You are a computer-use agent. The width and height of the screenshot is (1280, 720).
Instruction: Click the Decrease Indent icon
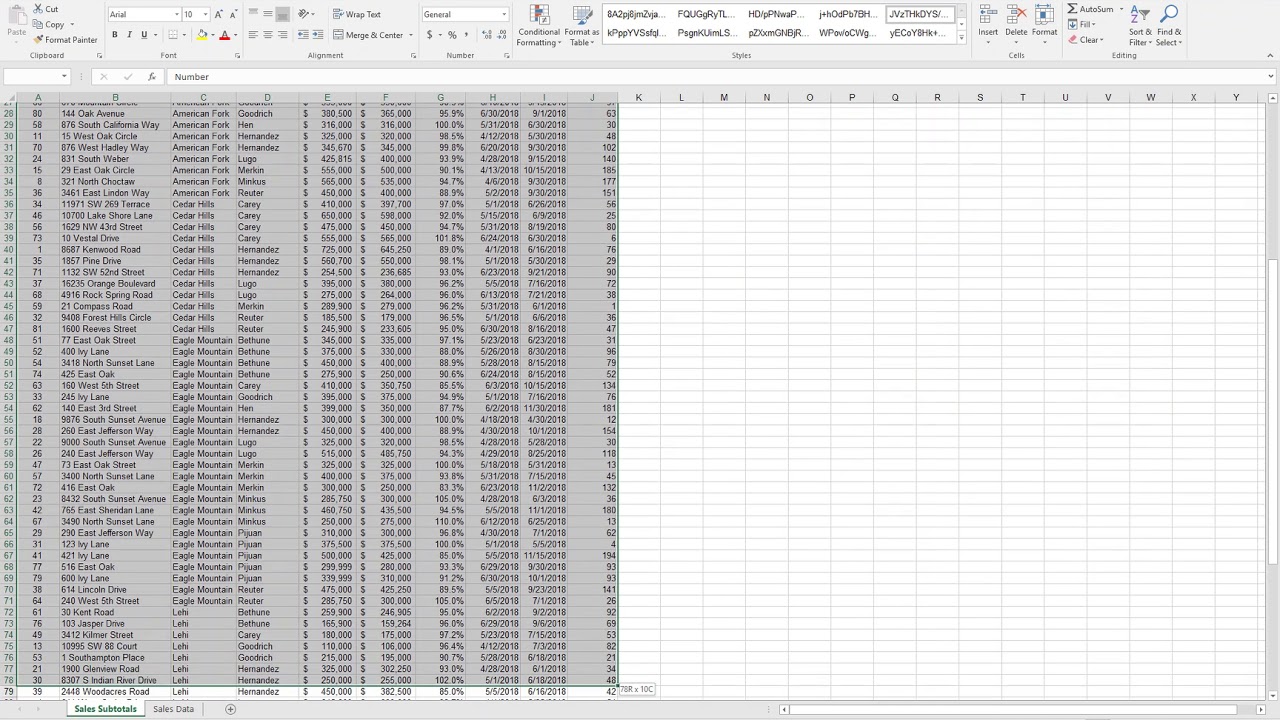pyautogui.click(x=304, y=35)
